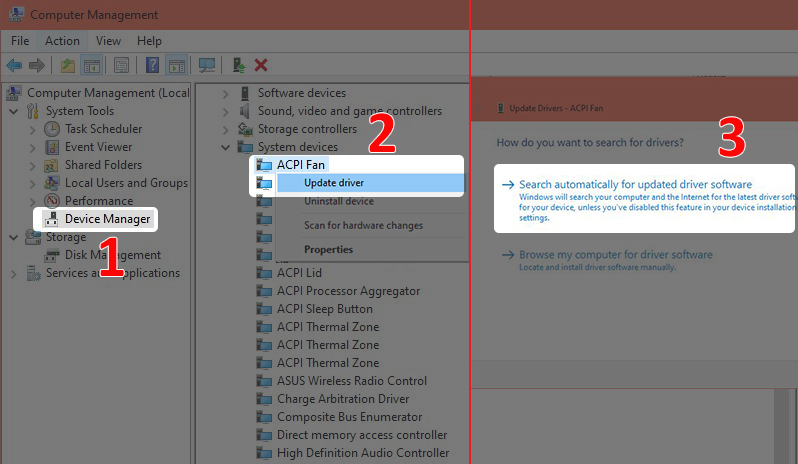
Task: Choose Update driver from context menu
Action: (334, 183)
